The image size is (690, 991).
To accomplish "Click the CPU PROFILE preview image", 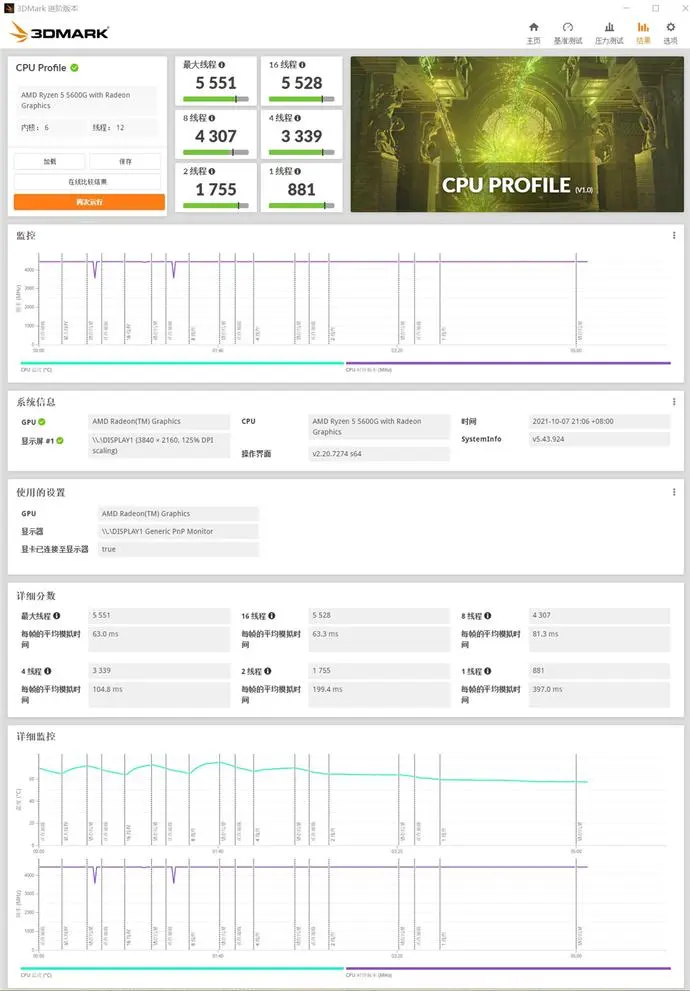I will tap(517, 134).
